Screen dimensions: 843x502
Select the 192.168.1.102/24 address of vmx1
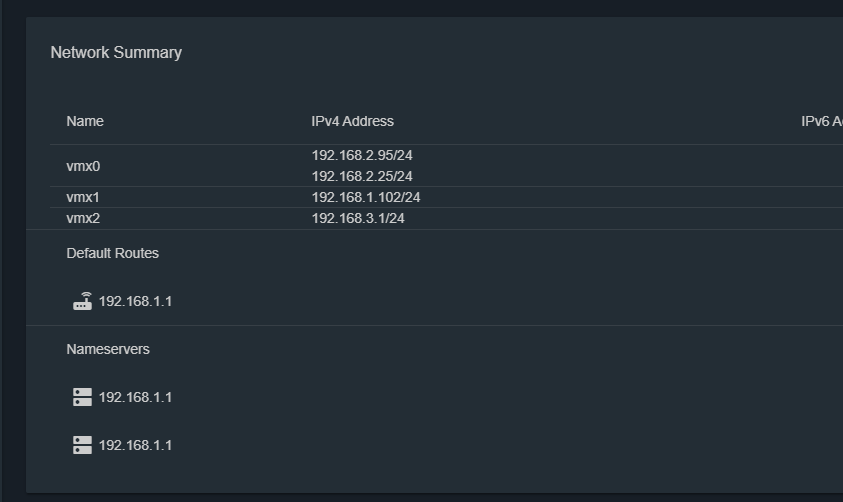[366, 197]
